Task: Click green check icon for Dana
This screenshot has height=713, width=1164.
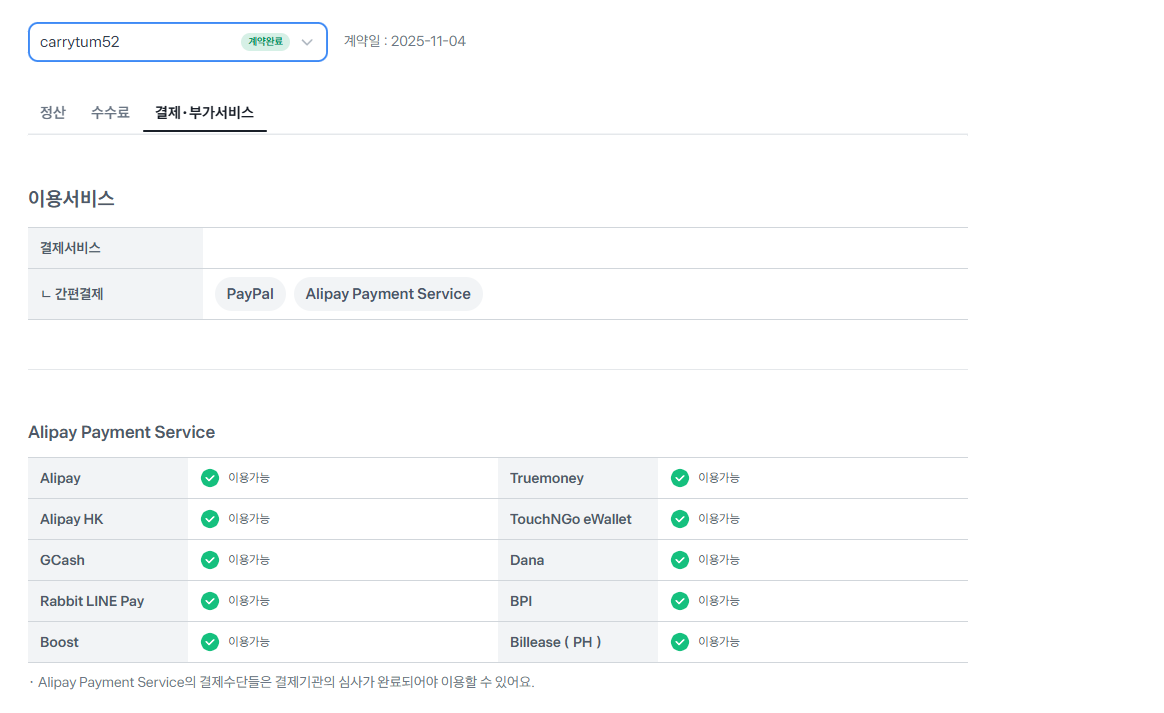Action: 680,559
